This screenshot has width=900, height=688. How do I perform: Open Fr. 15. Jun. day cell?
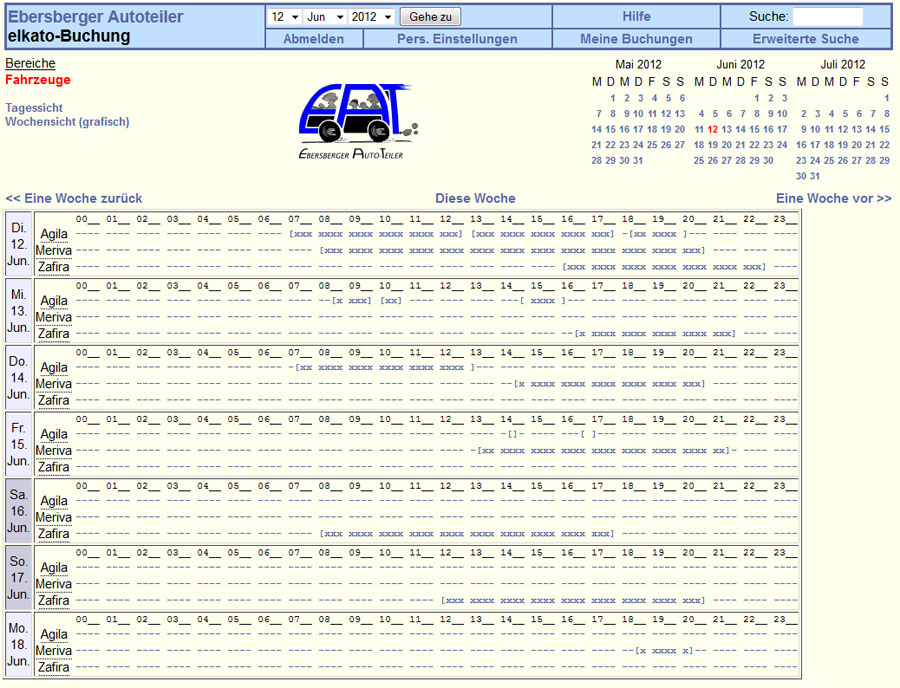pos(18,444)
